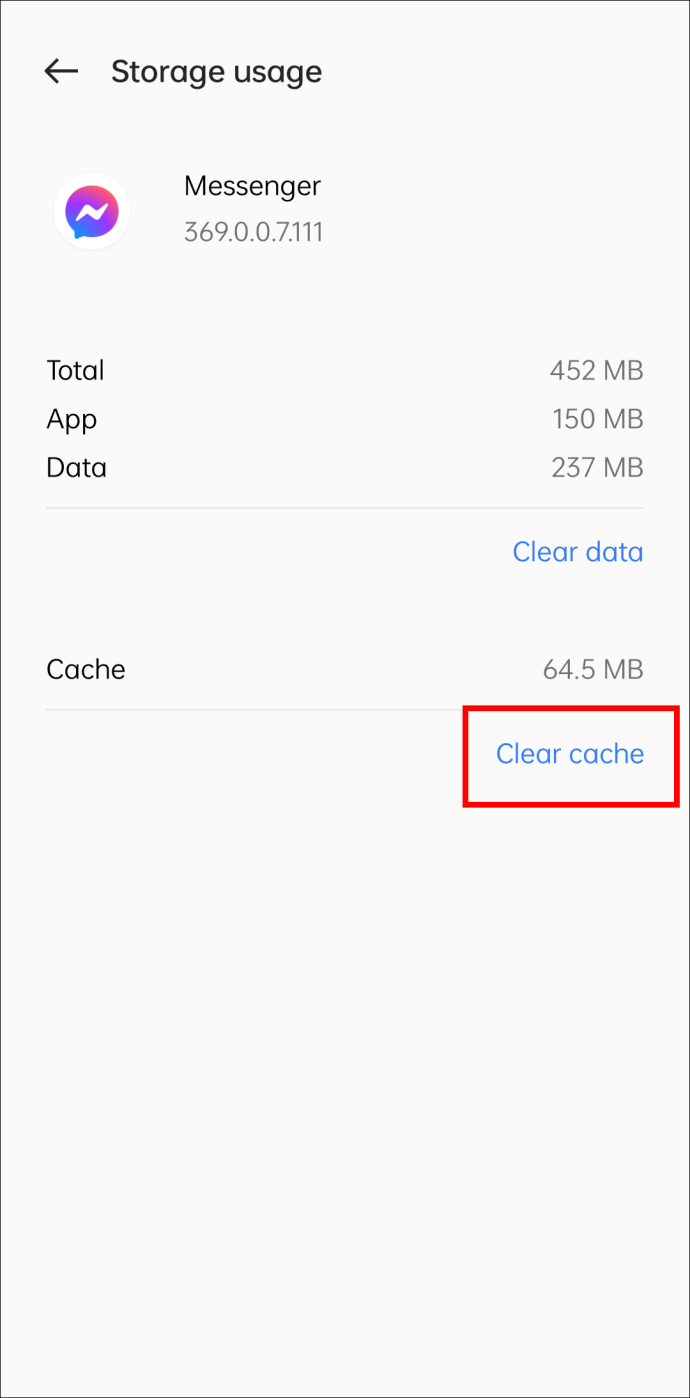Tap the App size label
Image resolution: width=690 pixels, height=1398 pixels.
[x=71, y=420]
